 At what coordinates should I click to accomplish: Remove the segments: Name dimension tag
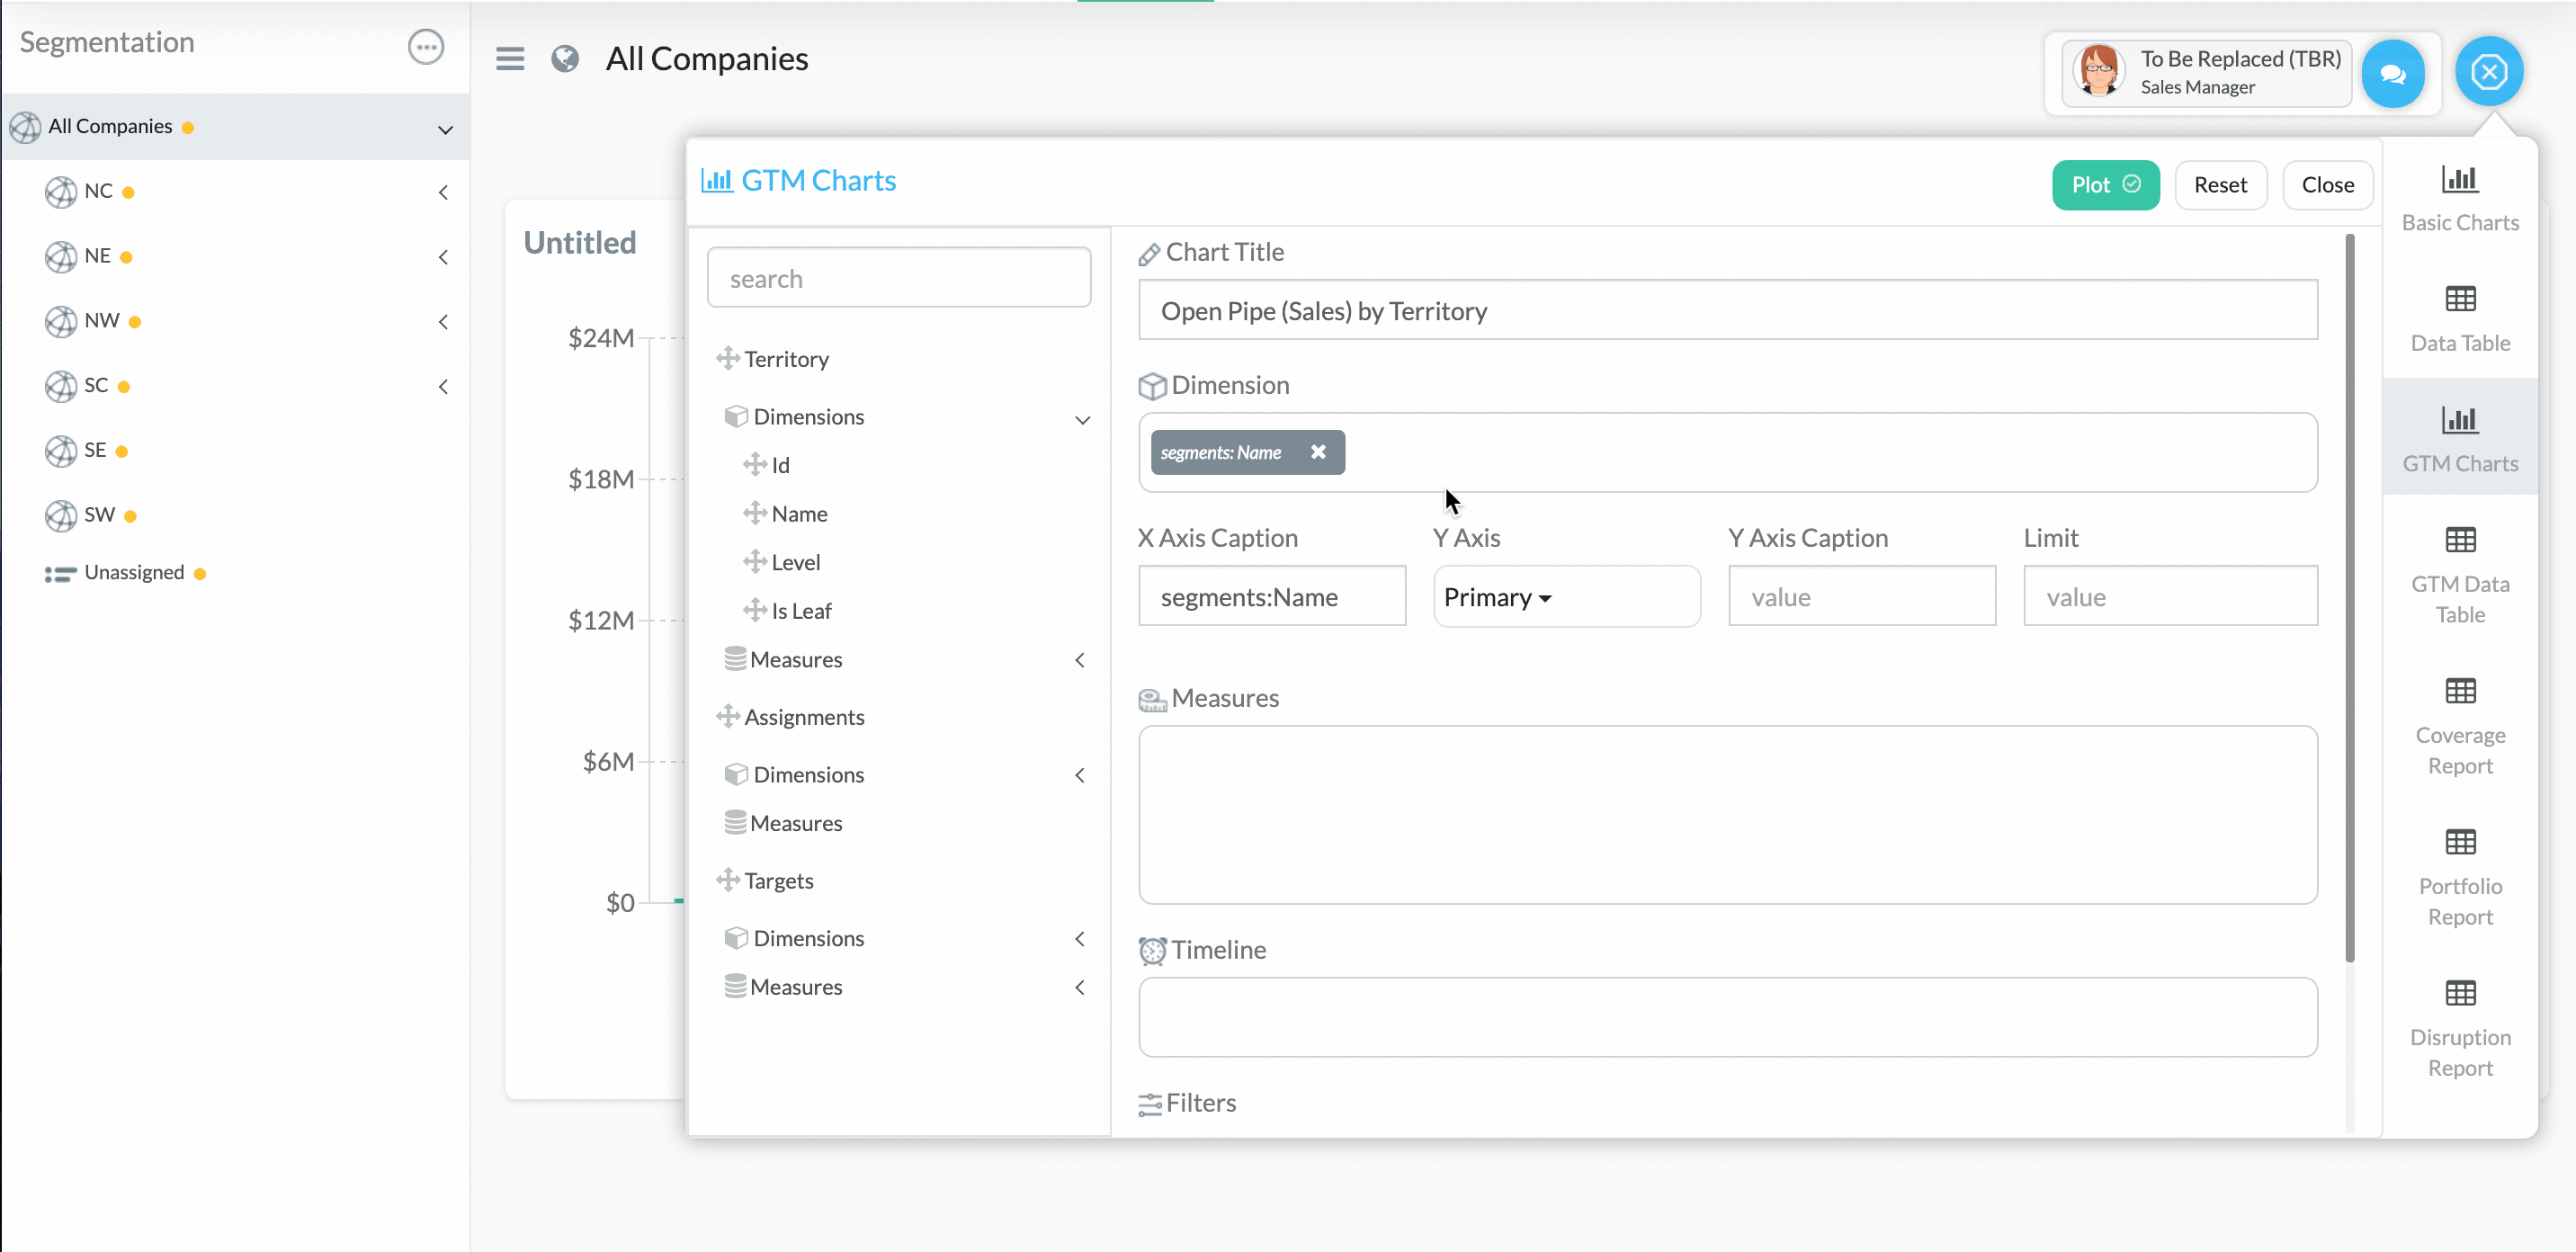pyautogui.click(x=1318, y=452)
